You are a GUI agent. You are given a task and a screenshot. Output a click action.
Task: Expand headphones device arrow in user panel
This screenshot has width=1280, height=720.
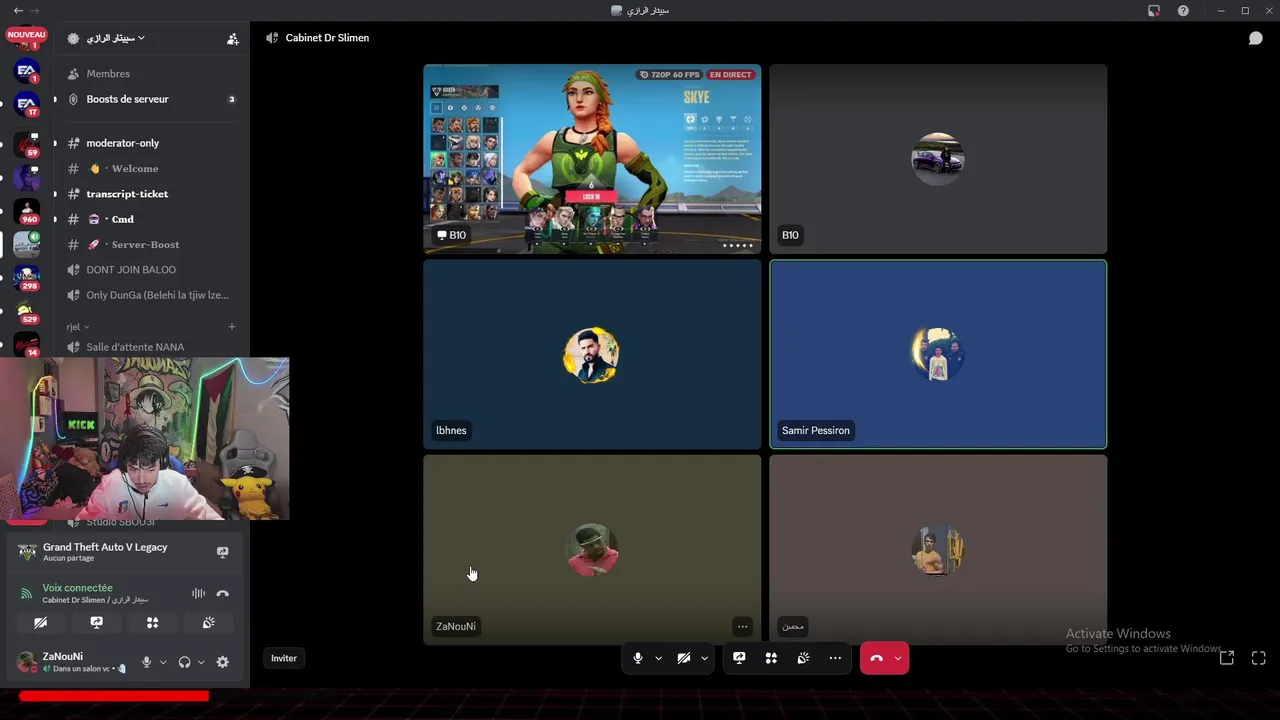tap(201, 662)
